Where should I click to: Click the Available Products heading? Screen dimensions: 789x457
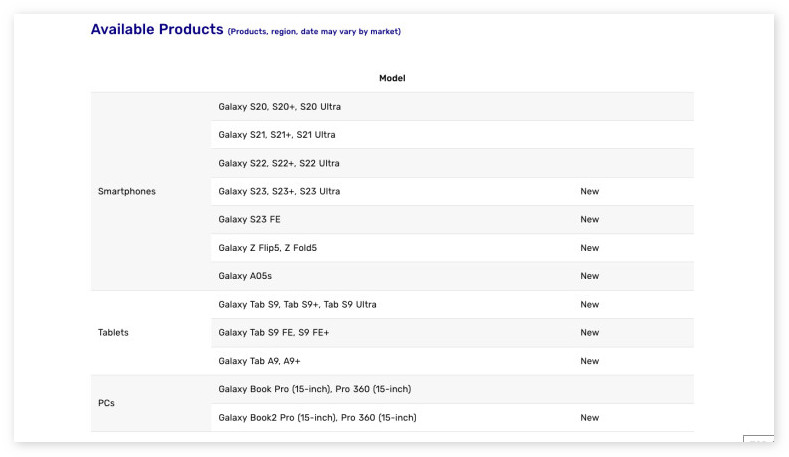[x=157, y=30]
